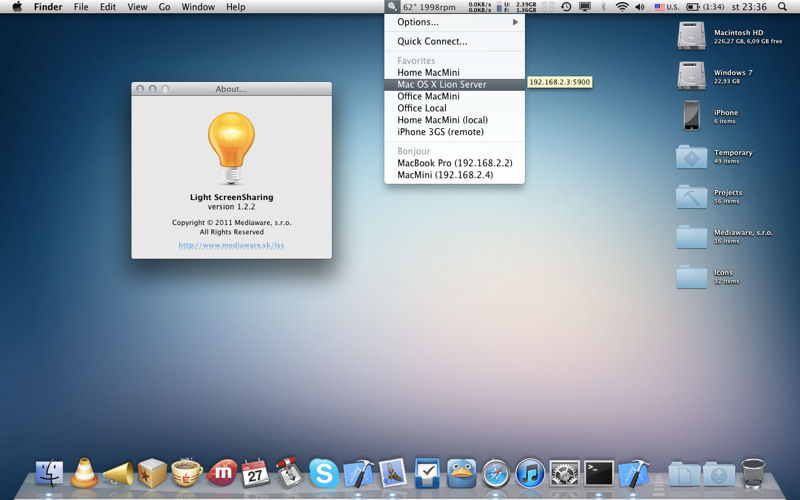
Task: Open the yellow megaphone app in Dock
Action: click(x=118, y=473)
